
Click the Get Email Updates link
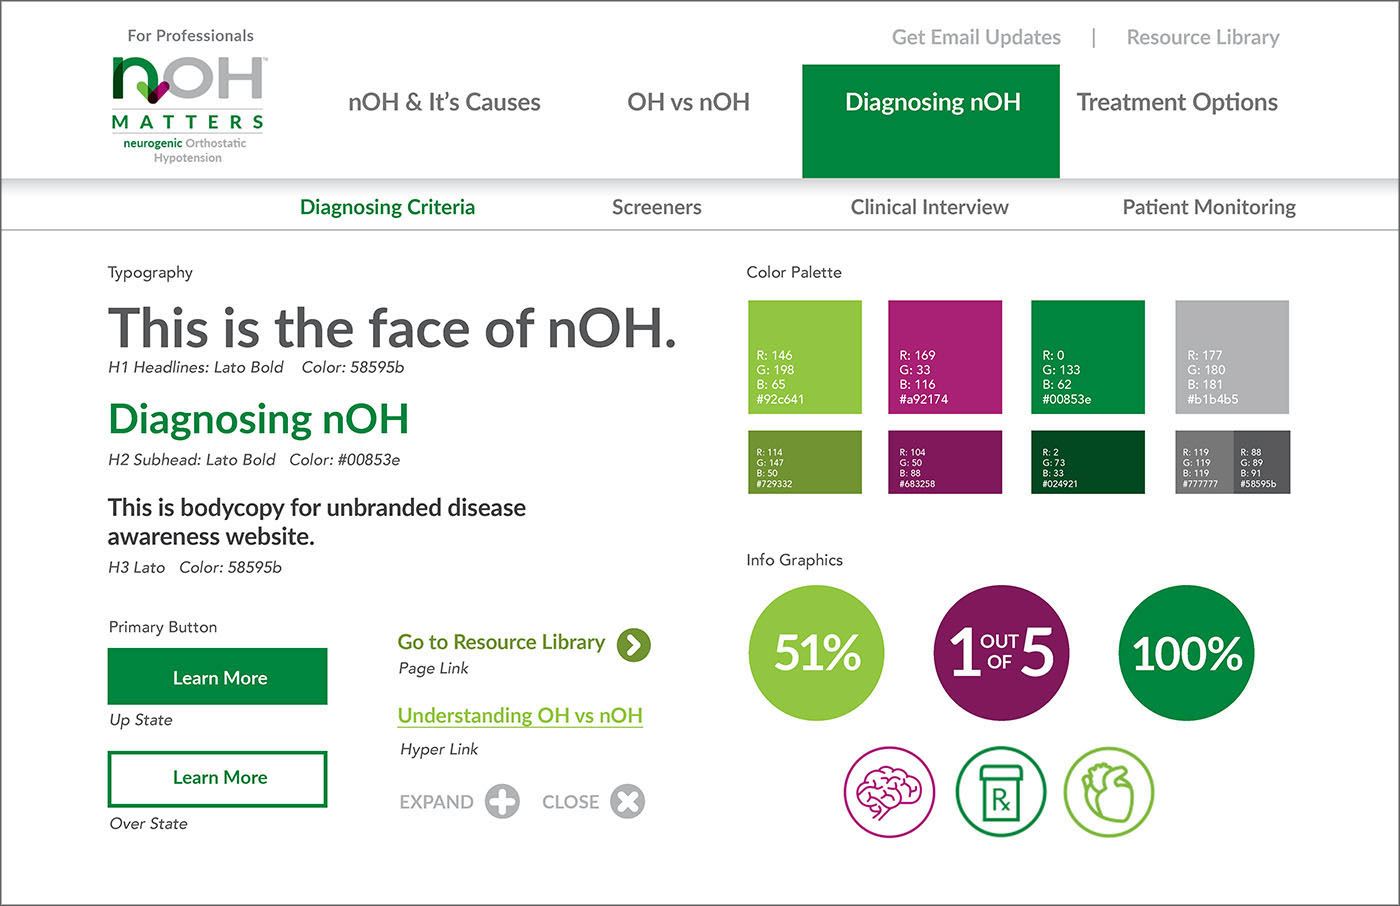click(x=976, y=37)
